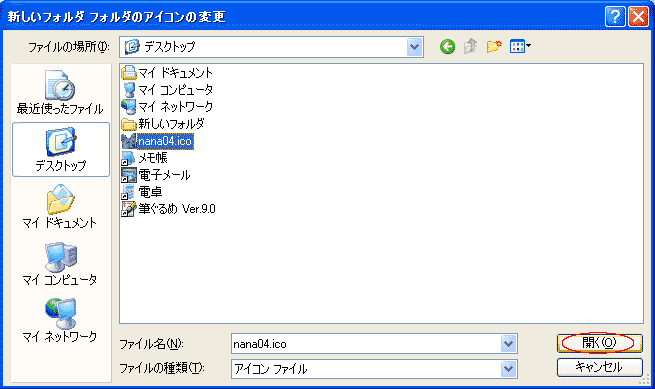Click the 筆ぐるめ Ver.9.0 name text

[177, 209]
